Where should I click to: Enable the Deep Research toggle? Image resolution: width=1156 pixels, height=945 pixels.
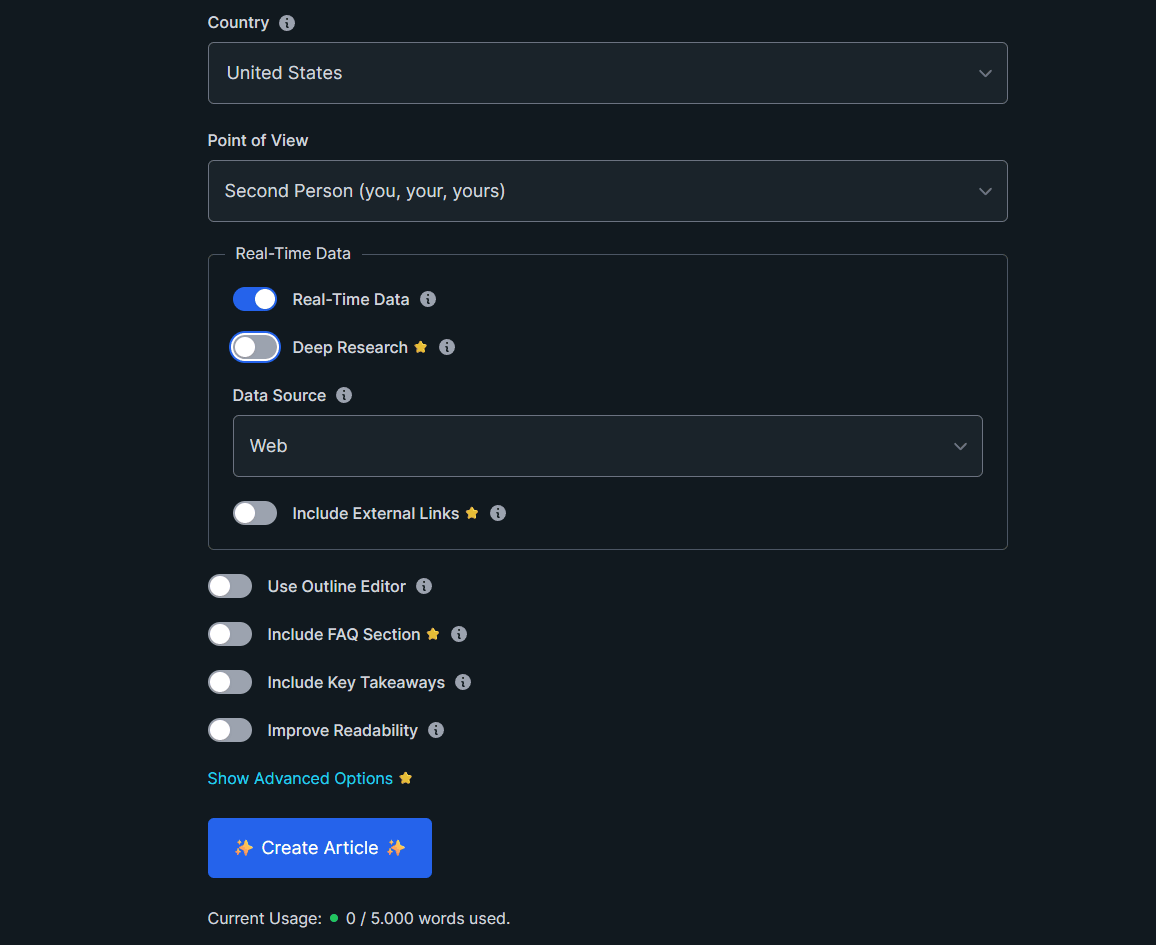click(255, 347)
